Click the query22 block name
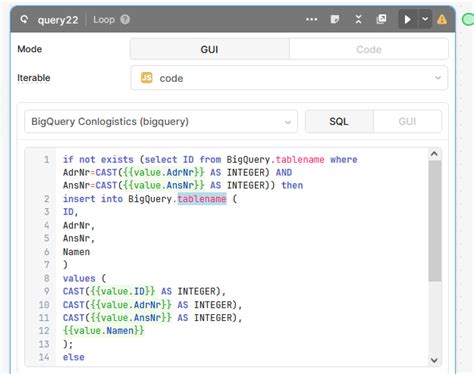474x374 pixels. coord(58,20)
